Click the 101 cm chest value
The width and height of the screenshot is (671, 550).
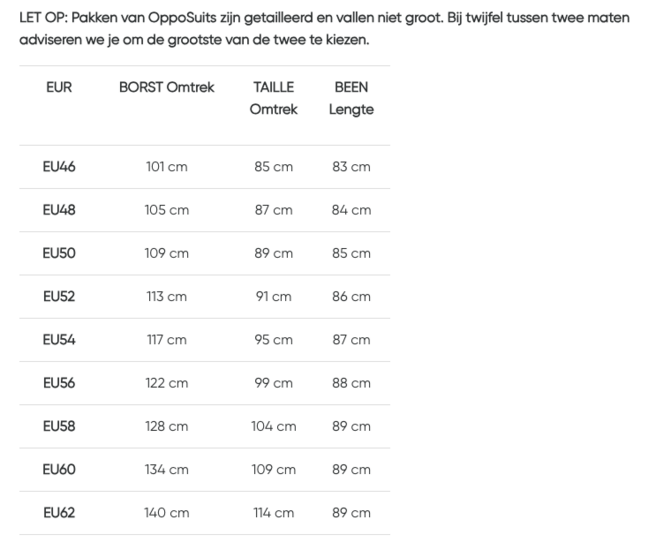pyautogui.click(x=167, y=167)
